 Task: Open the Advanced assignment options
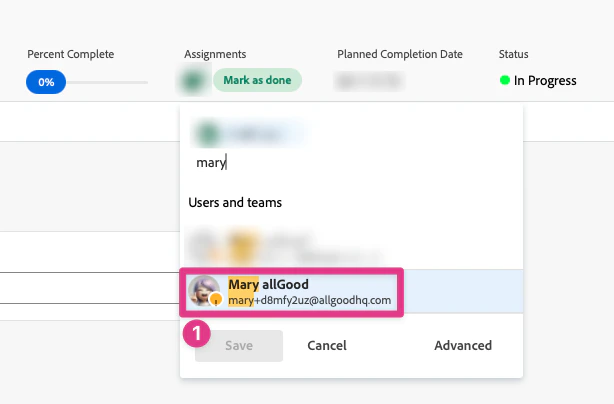coord(463,346)
